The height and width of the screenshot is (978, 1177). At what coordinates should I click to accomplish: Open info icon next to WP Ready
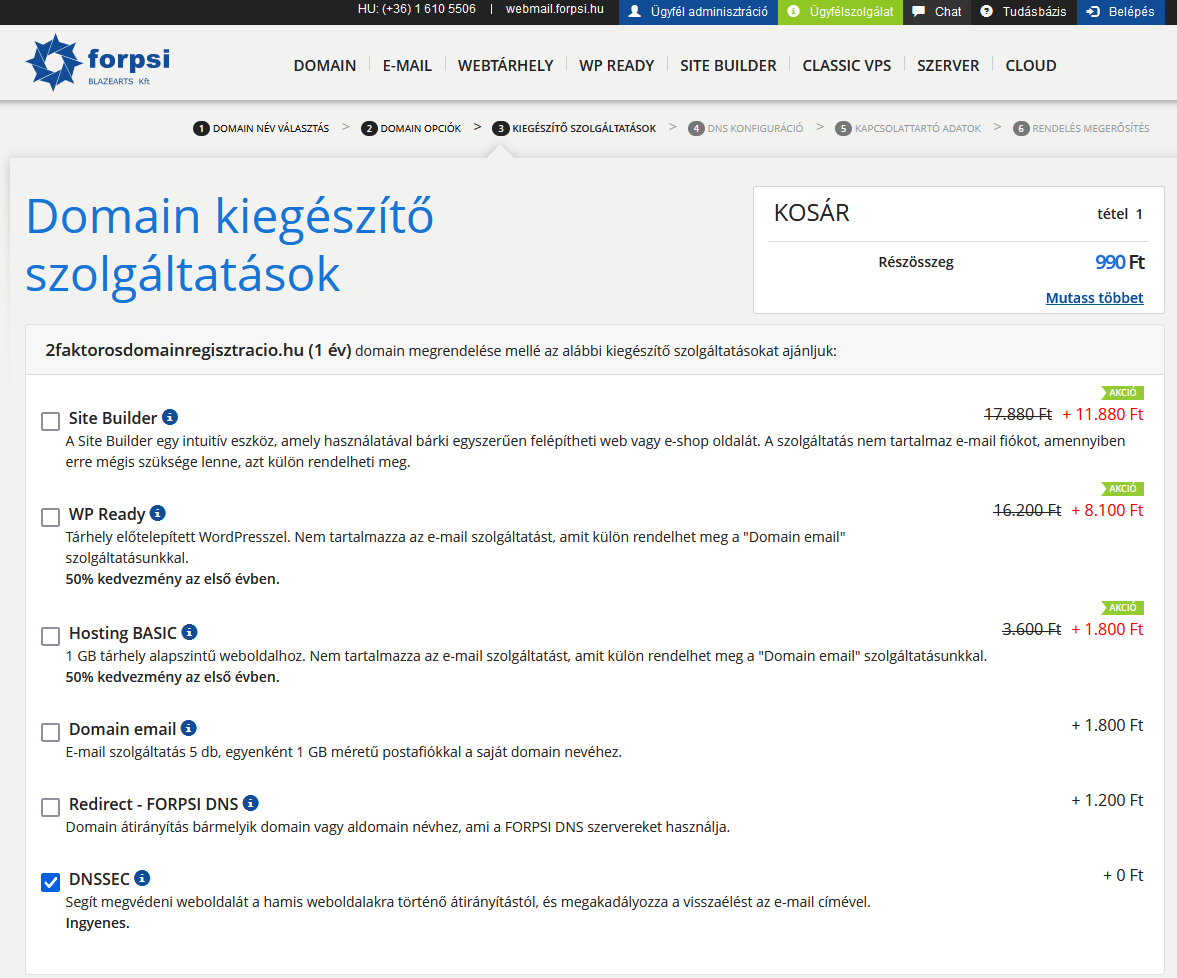click(x=158, y=513)
